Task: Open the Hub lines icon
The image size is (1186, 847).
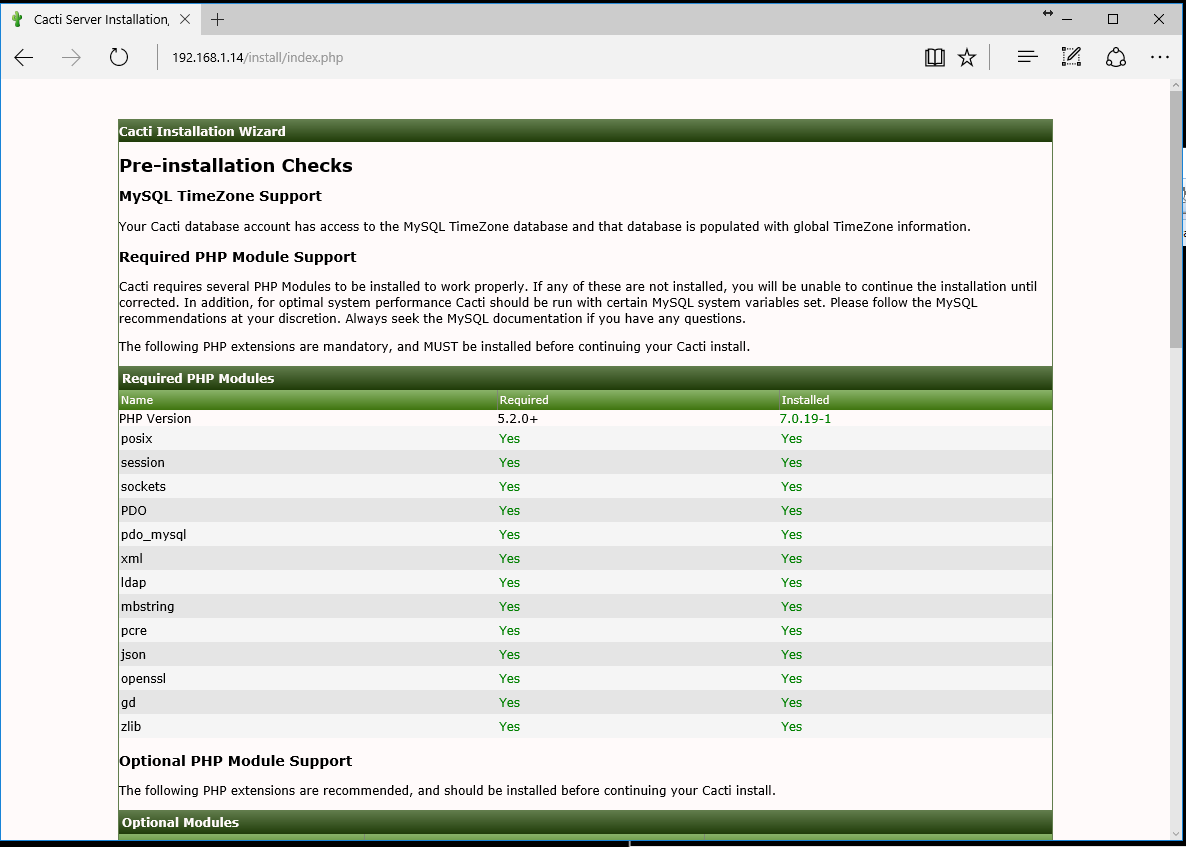Action: [1027, 57]
